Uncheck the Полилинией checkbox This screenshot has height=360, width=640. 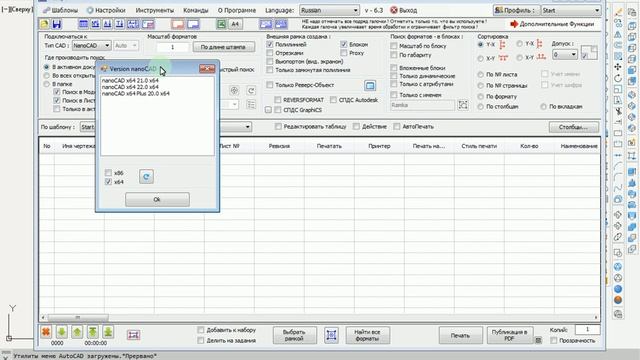pos(270,44)
